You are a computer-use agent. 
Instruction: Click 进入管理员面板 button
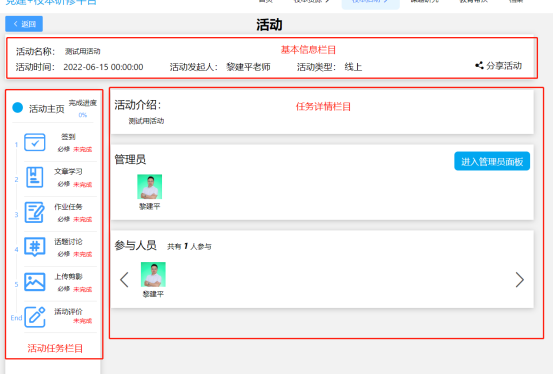(x=492, y=161)
